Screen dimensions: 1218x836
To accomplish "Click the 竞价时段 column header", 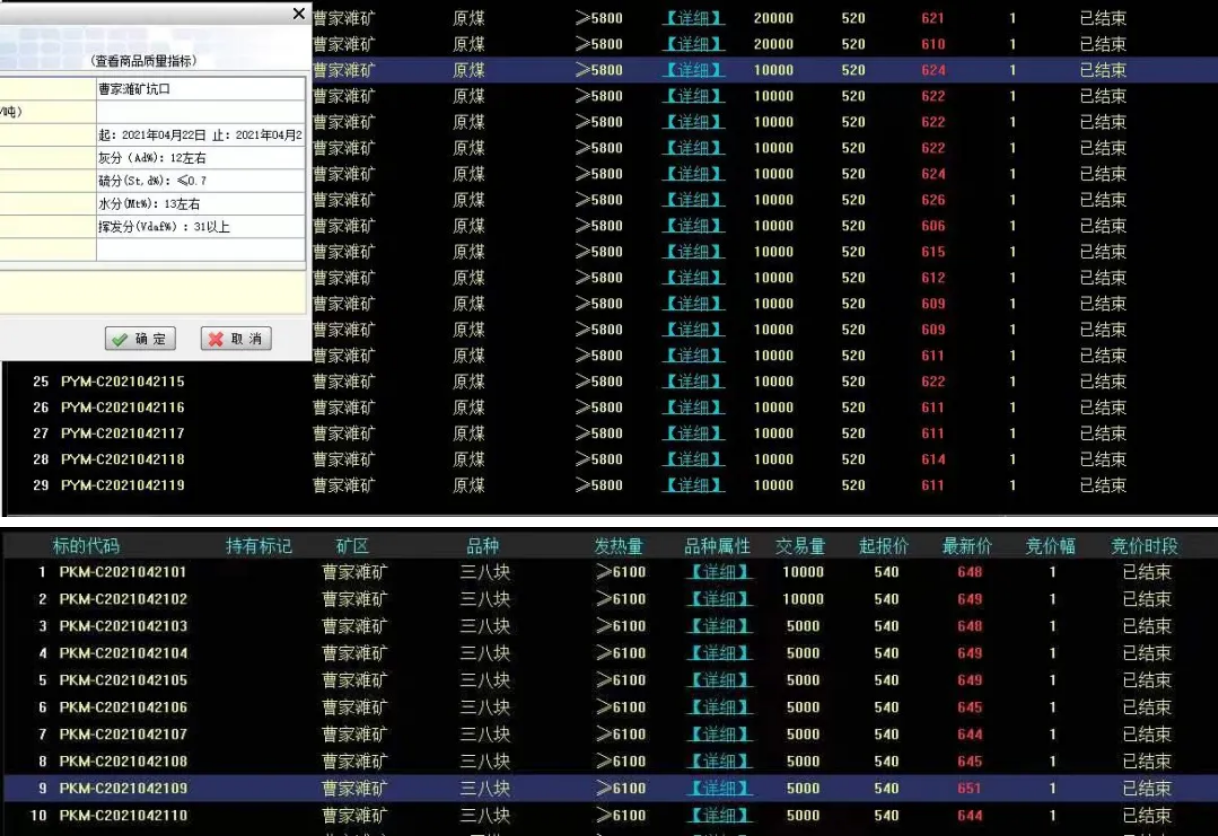I will click(x=1144, y=547).
